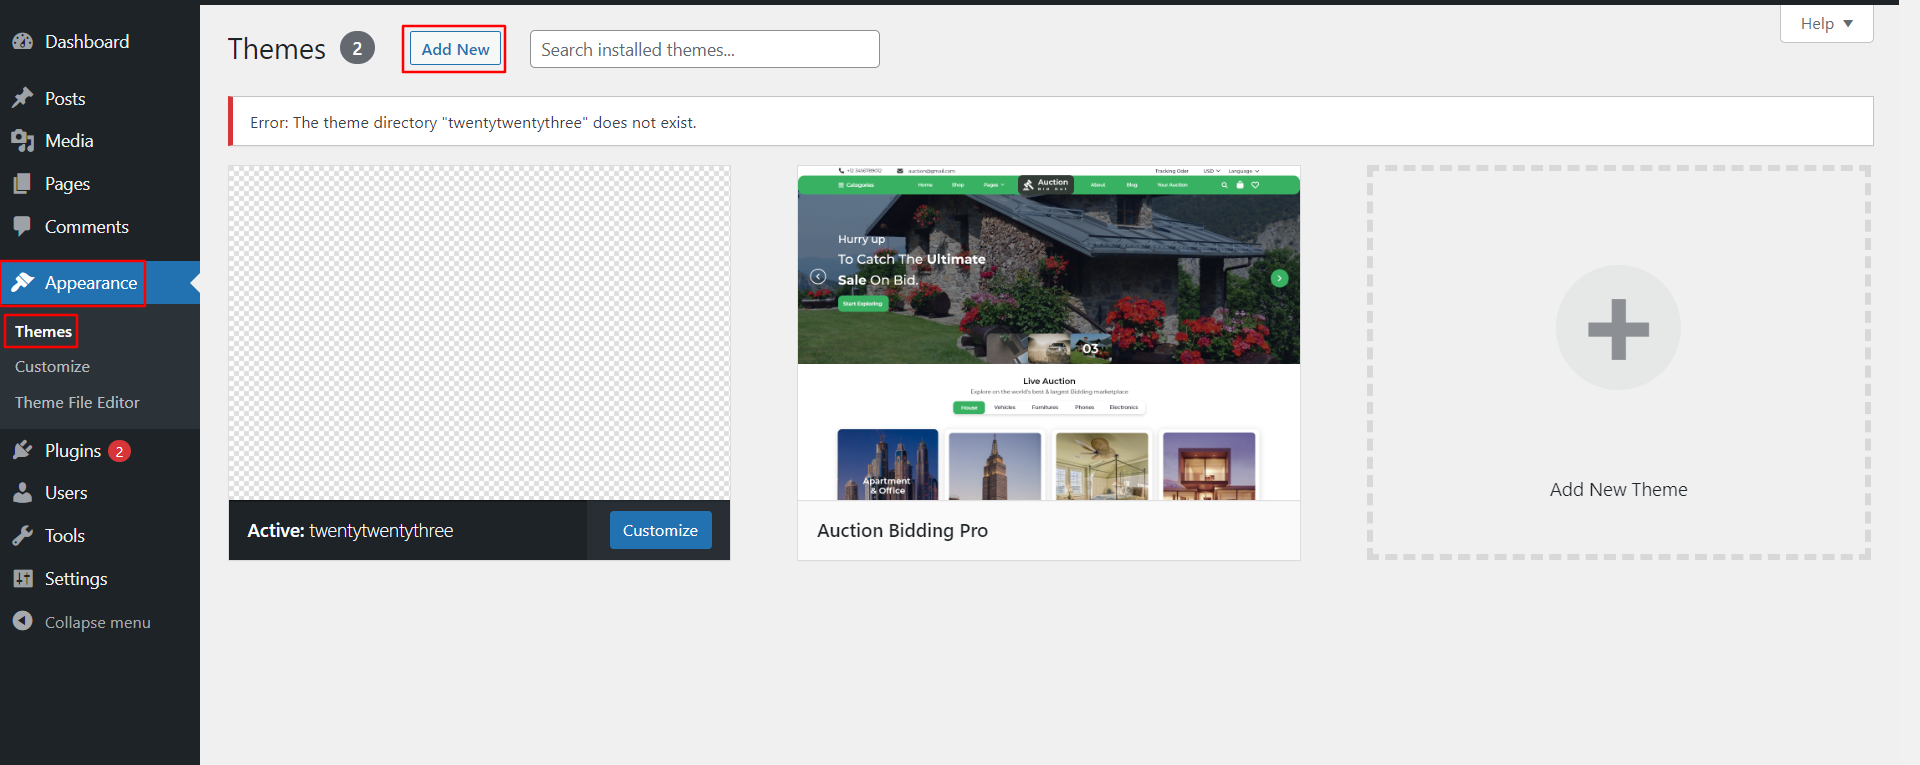The width and height of the screenshot is (1920, 765).
Task: Click the large plus icon to add theme
Action: [1617, 328]
